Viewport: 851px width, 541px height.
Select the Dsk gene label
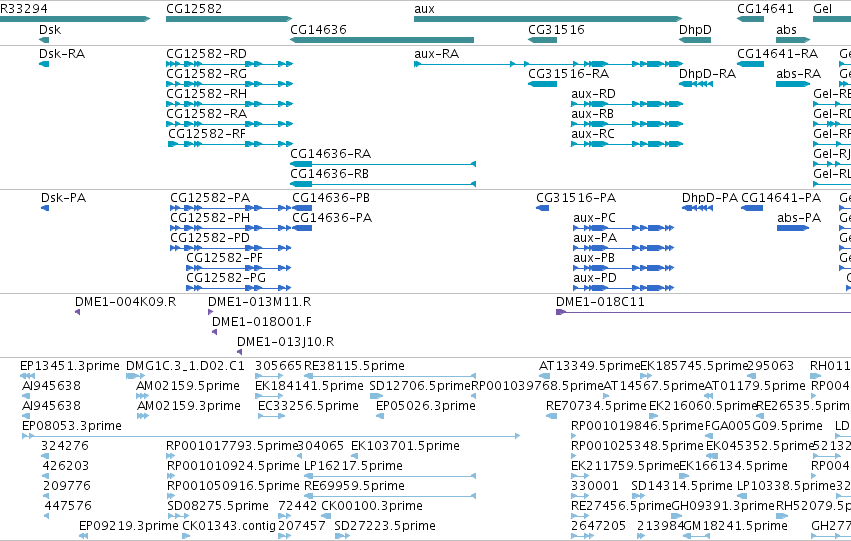click(50, 30)
